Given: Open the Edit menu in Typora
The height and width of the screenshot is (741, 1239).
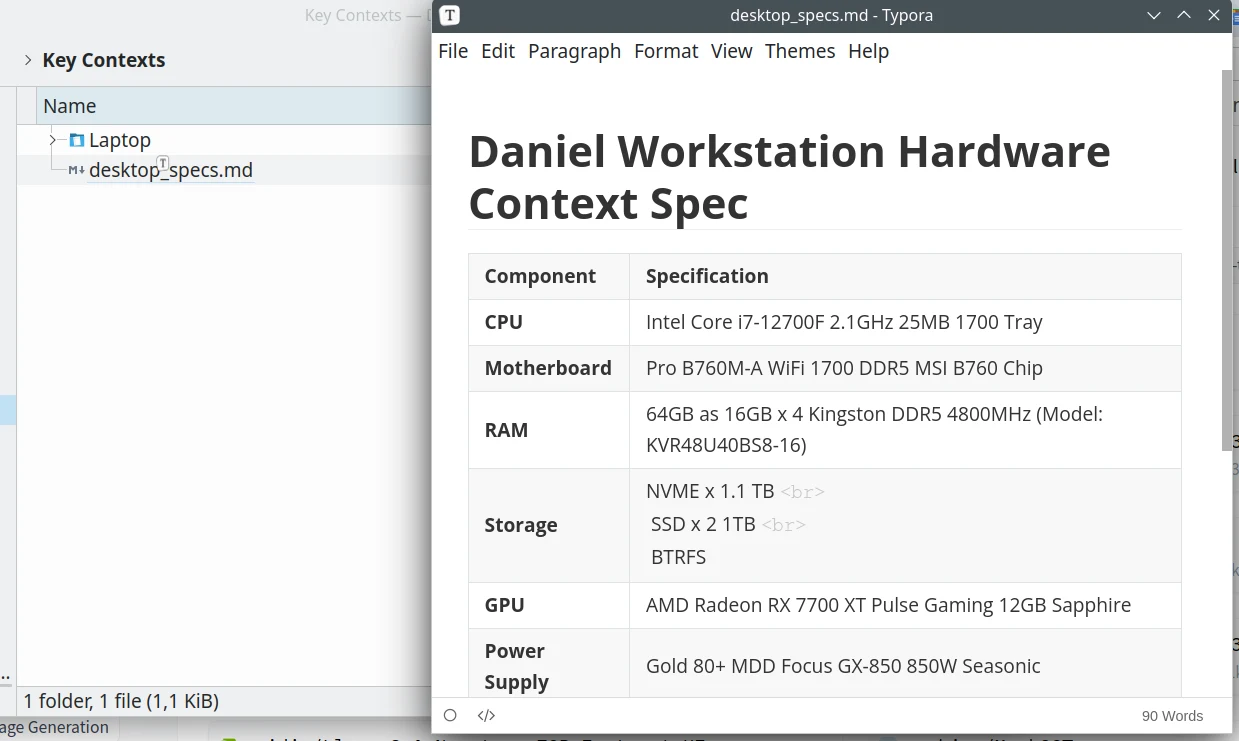Looking at the screenshot, I should pos(498,51).
